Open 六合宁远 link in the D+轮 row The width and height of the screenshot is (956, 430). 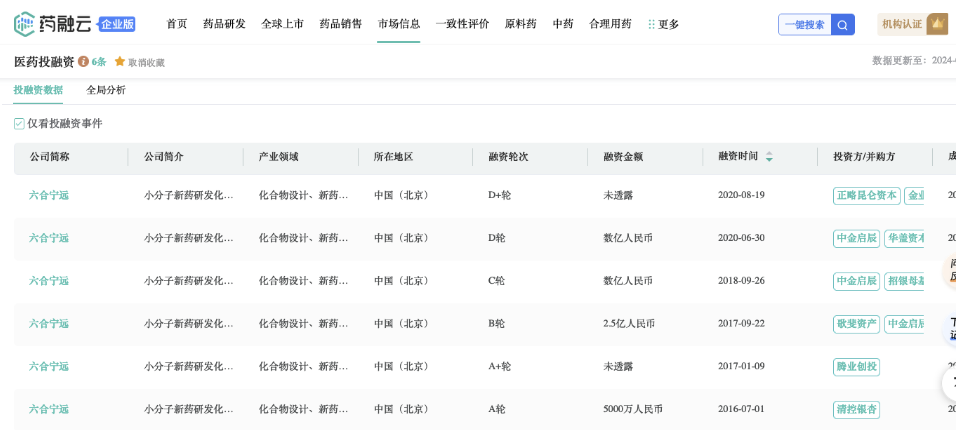(49, 195)
